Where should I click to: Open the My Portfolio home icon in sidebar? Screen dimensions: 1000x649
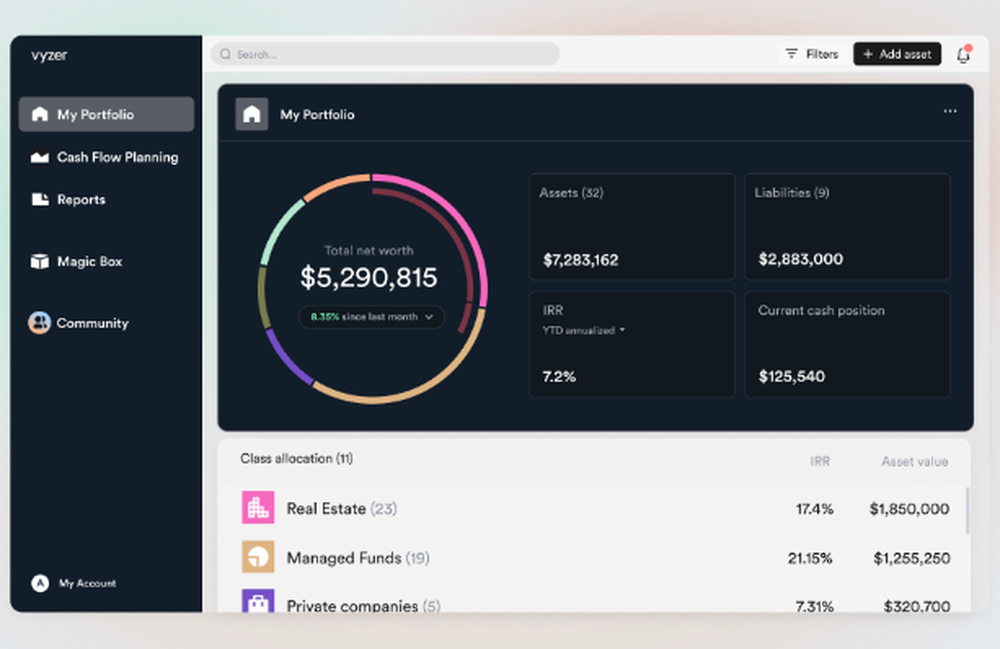pyautogui.click(x=38, y=114)
